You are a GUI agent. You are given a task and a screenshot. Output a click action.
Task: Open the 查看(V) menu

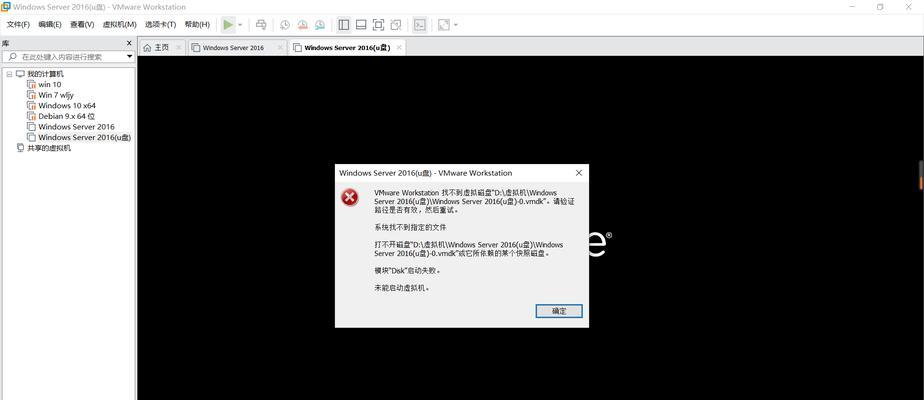click(x=82, y=25)
